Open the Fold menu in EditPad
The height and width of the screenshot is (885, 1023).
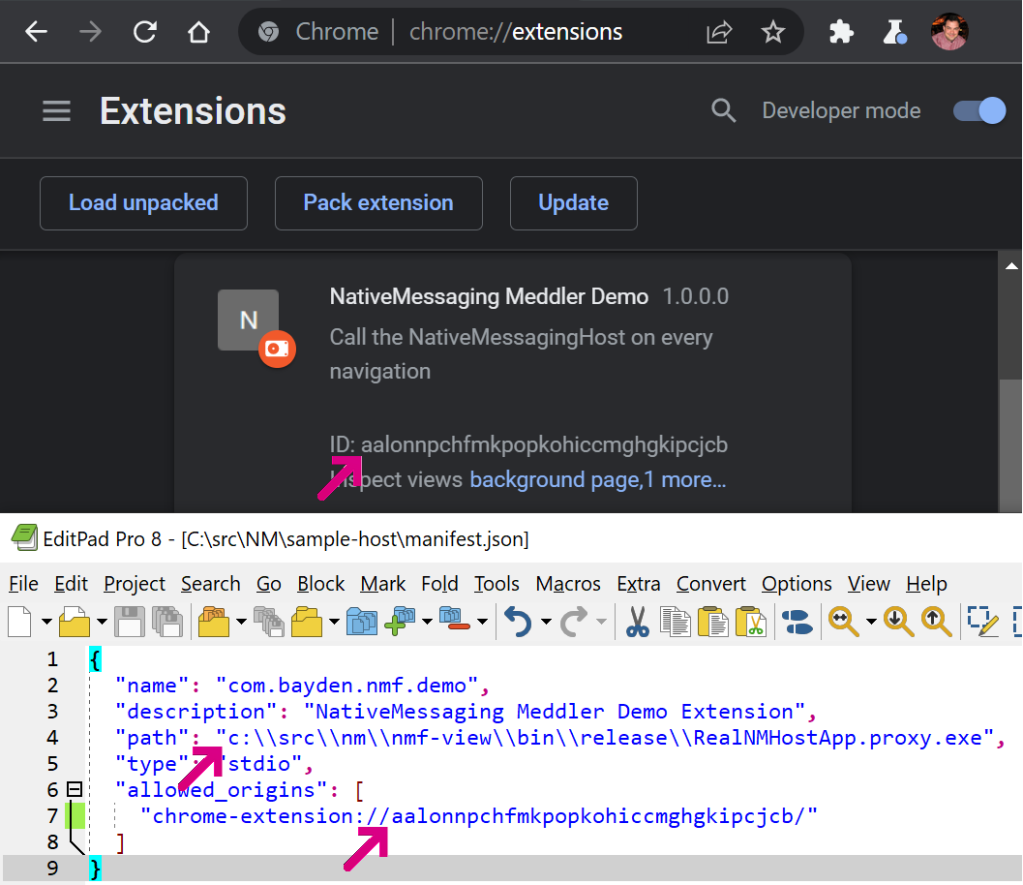click(x=439, y=584)
